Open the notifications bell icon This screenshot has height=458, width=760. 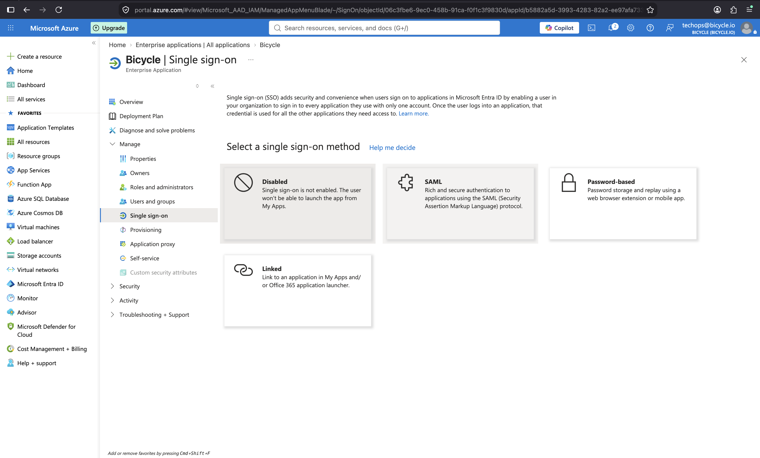[x=613, y=28]
